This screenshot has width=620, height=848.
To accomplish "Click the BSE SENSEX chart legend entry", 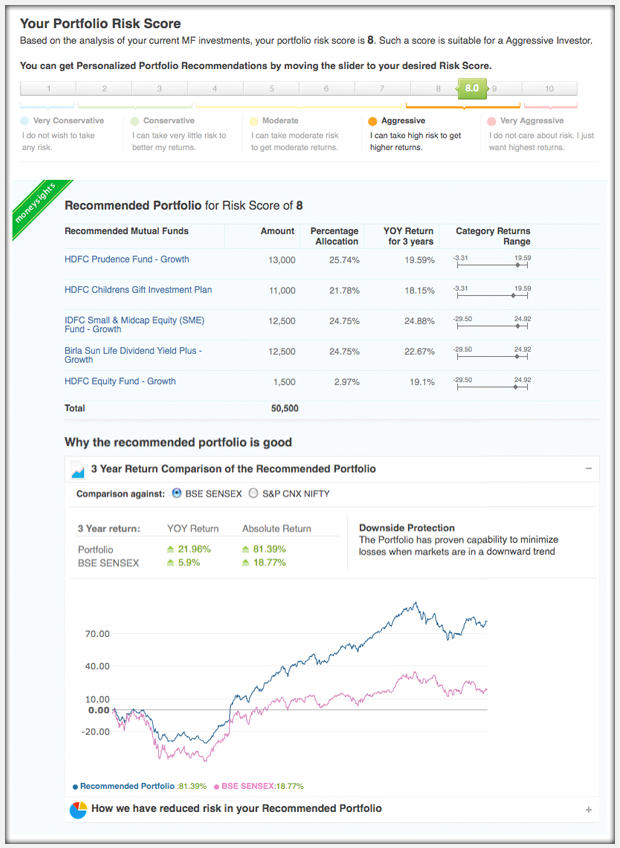I will click(x=259, y=786).
